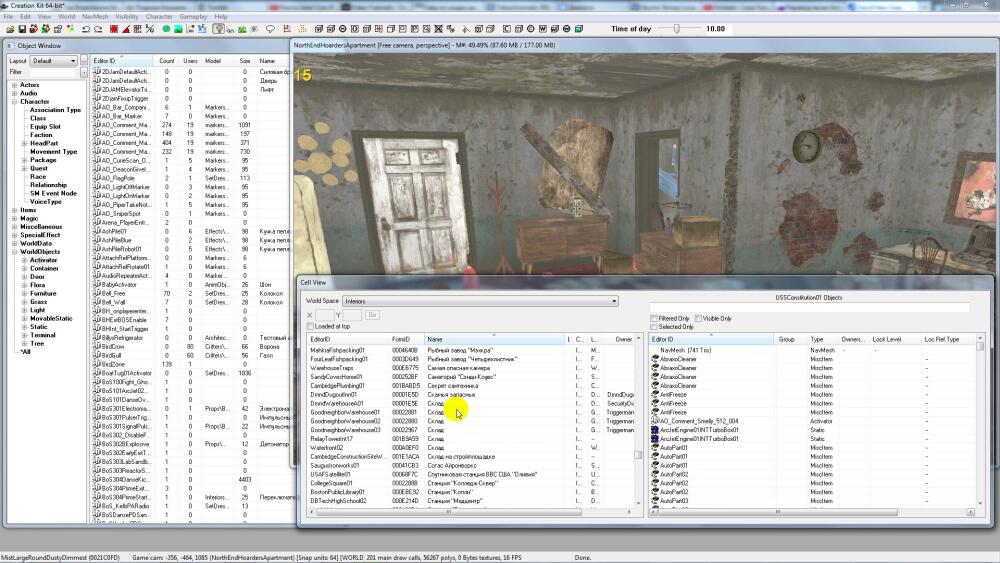Expand the Actors tree node

pyautogui.click(x=15, y=85)
